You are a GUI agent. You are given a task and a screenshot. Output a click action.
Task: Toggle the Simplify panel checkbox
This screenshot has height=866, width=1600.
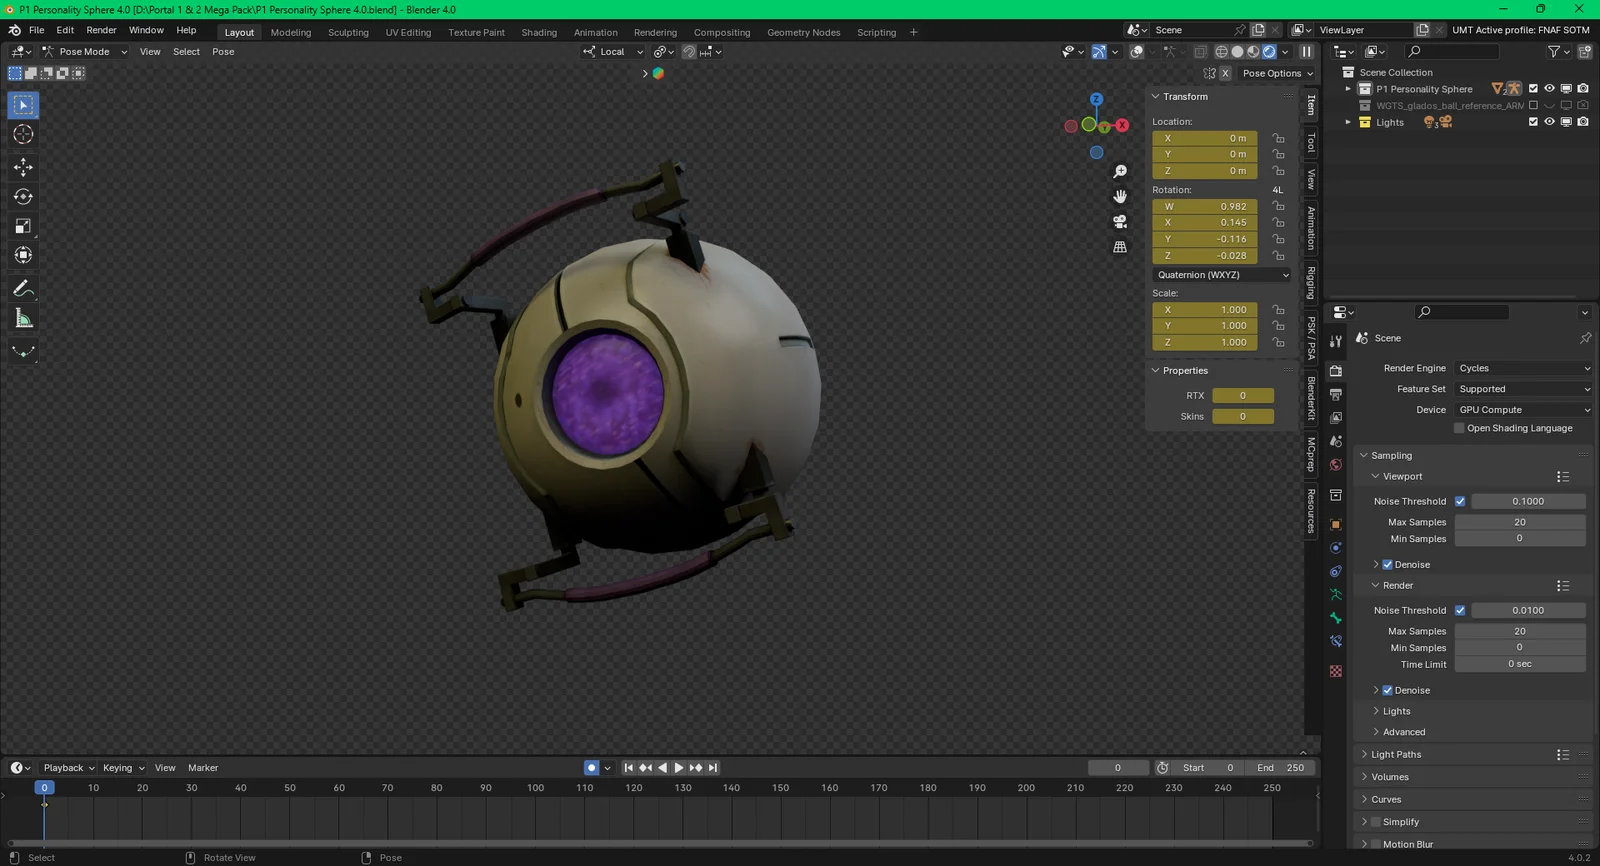[x=1376, y=822]
